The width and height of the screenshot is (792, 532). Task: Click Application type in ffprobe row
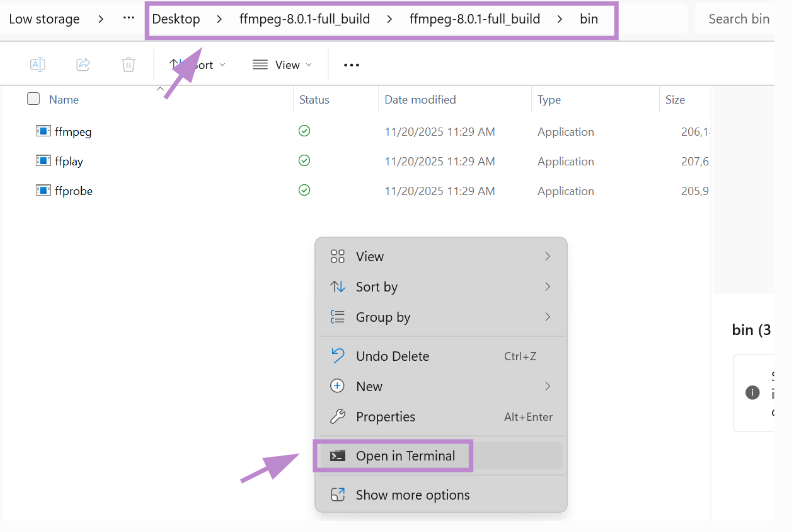click(566, 191)
